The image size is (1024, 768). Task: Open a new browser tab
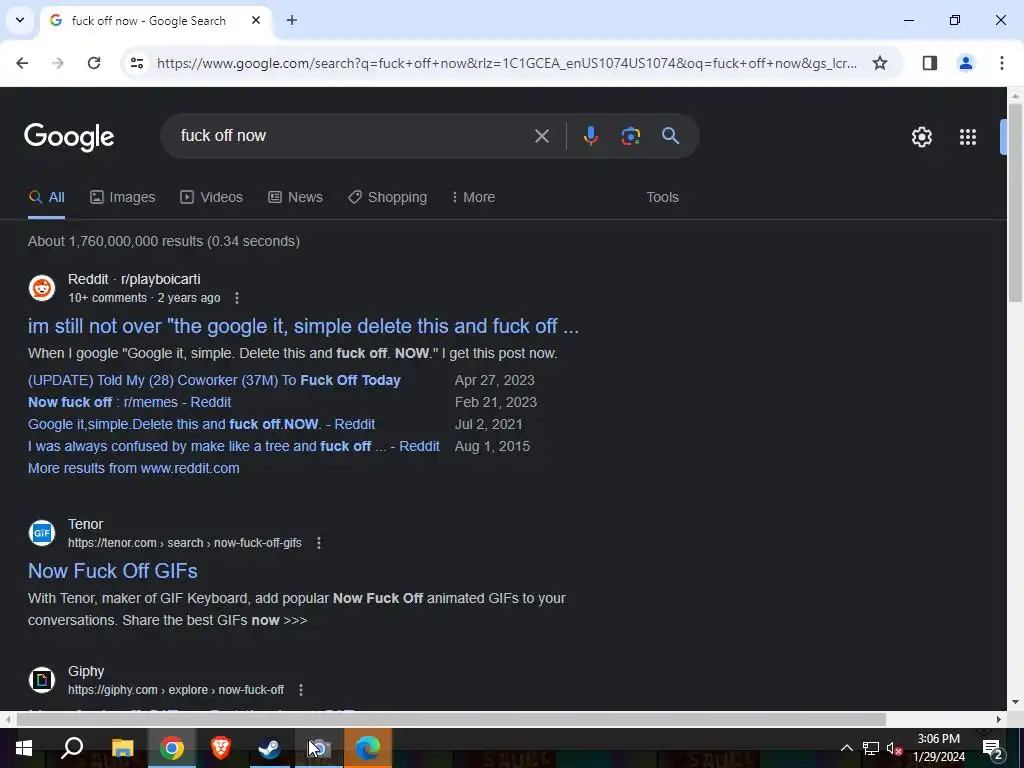pyautogui.click(x=292, y=20)
